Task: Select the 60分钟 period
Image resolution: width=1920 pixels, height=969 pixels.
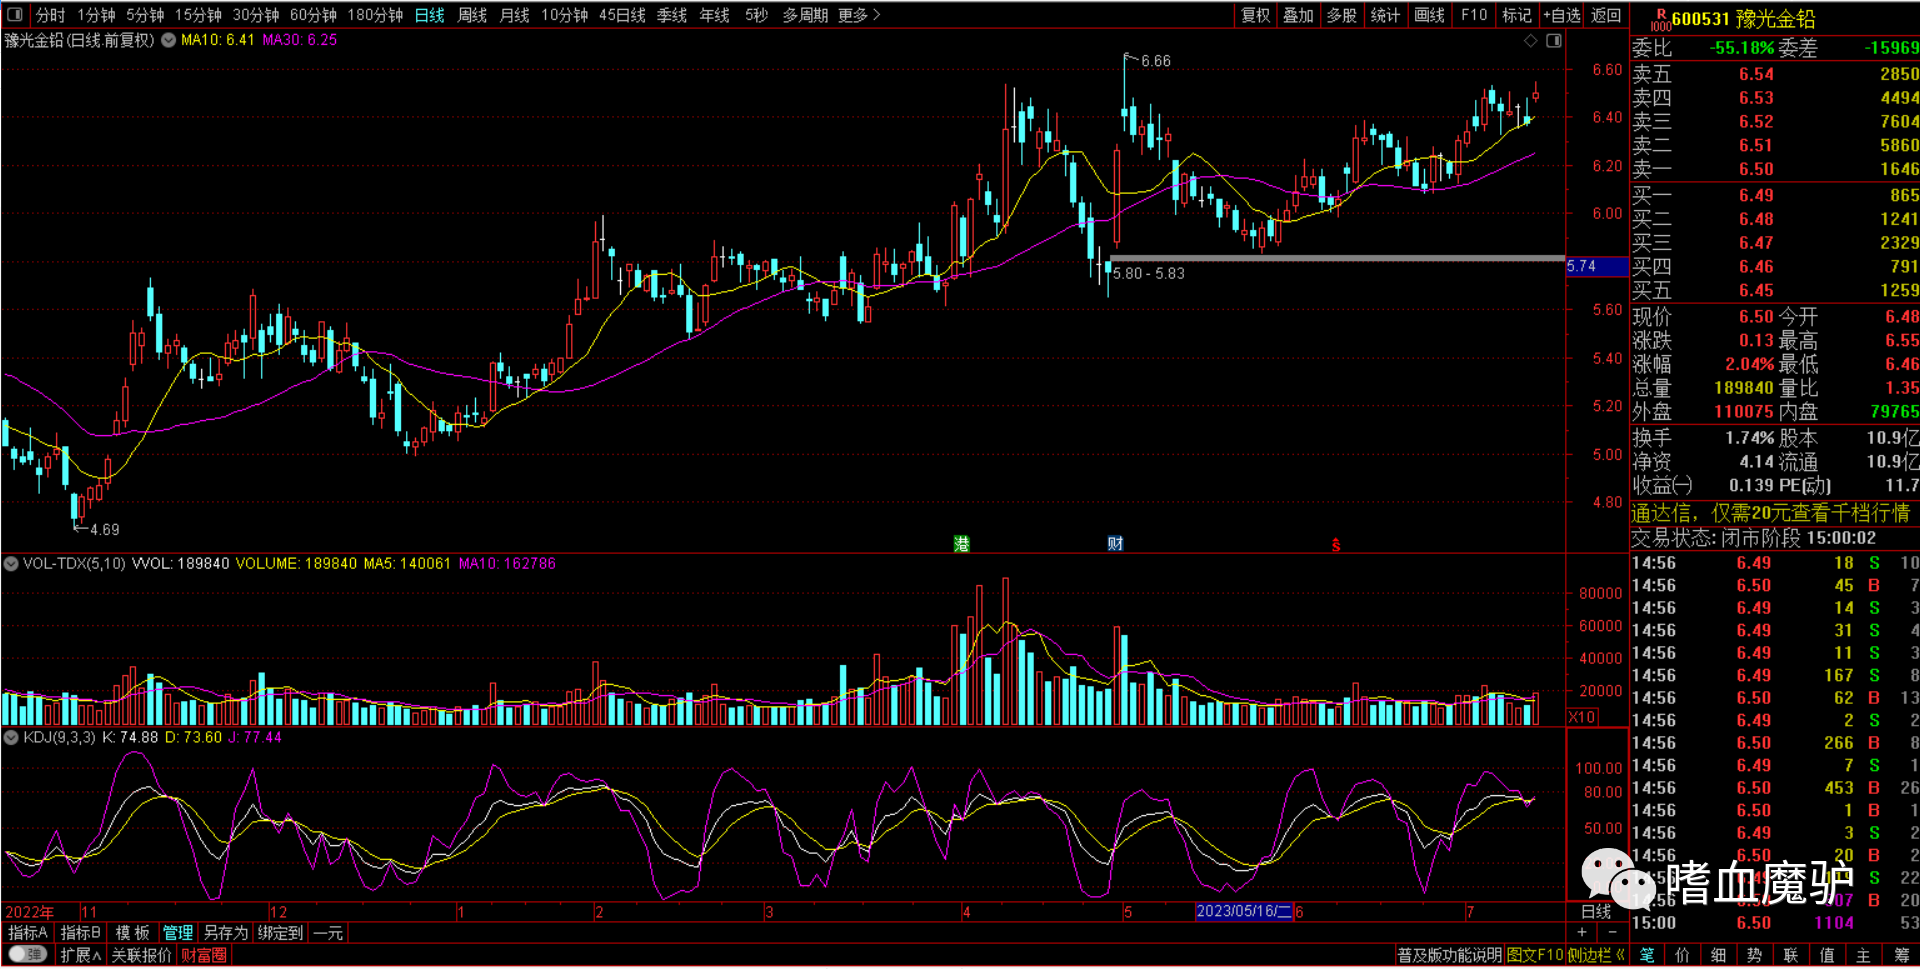Action: [313, 15]
